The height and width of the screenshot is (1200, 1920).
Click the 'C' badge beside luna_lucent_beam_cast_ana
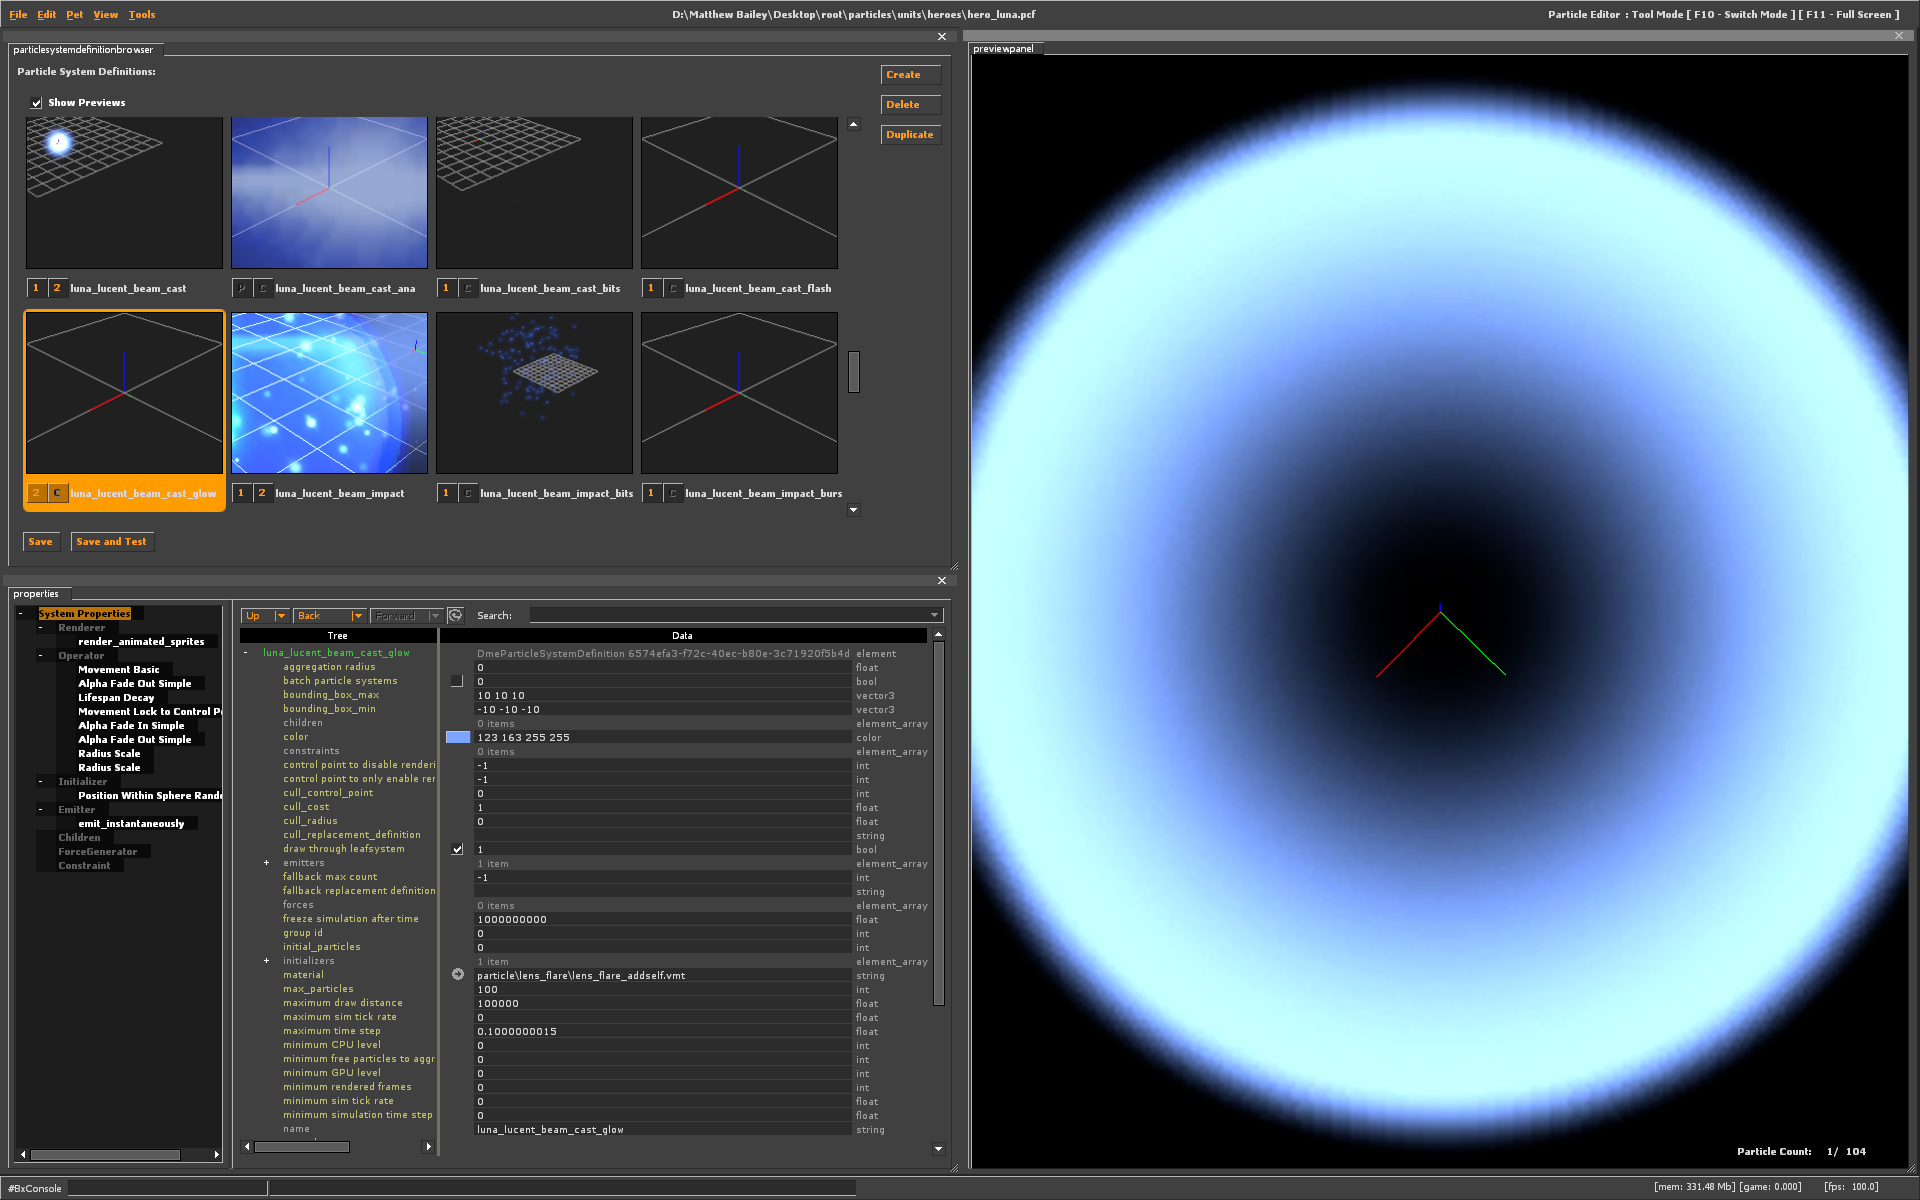tap(263, 288)
